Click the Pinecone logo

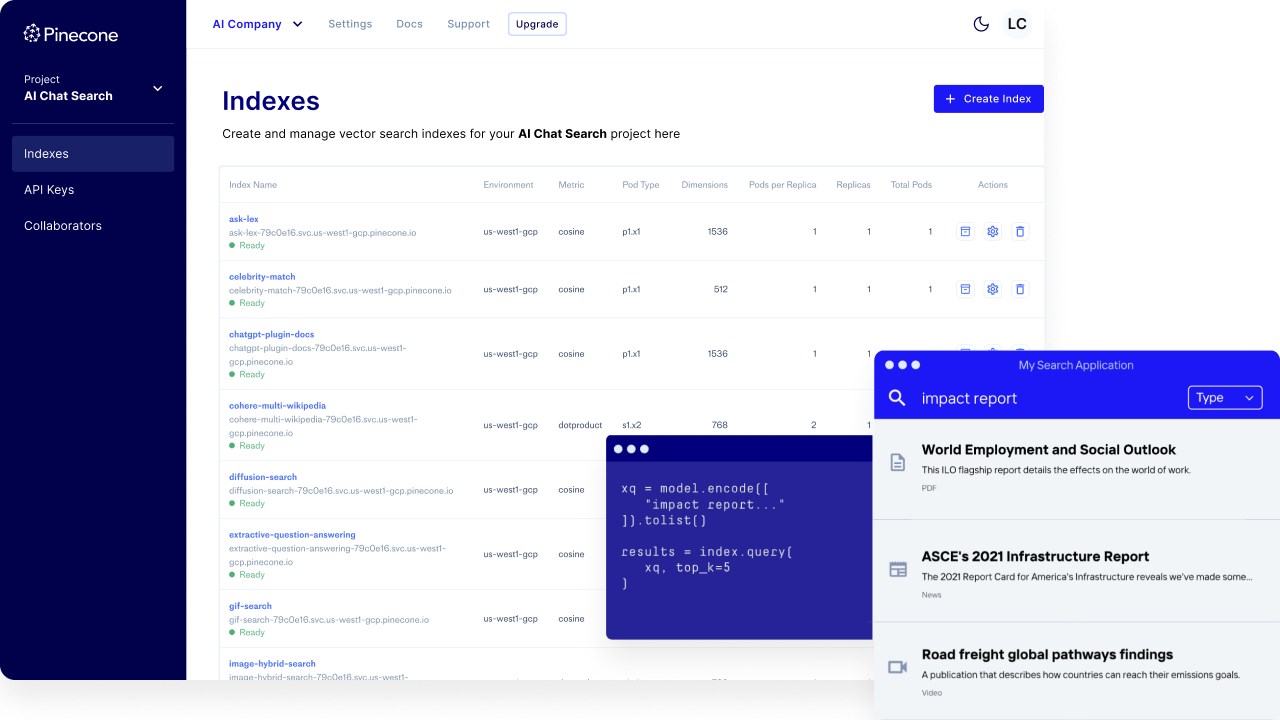point(71,34)
